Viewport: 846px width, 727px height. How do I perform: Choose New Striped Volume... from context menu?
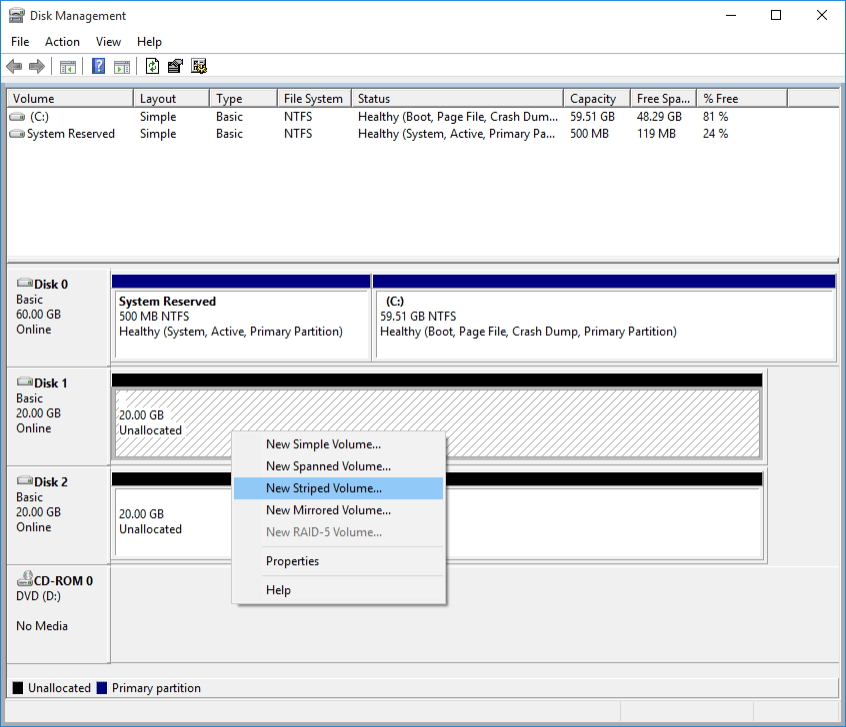coord(339,488)
